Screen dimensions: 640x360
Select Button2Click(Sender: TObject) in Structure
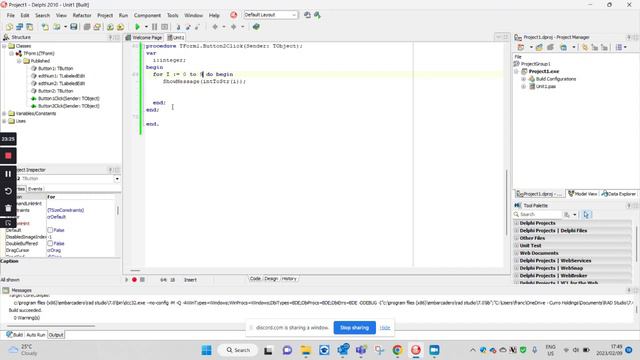click(x=69, y=106)
